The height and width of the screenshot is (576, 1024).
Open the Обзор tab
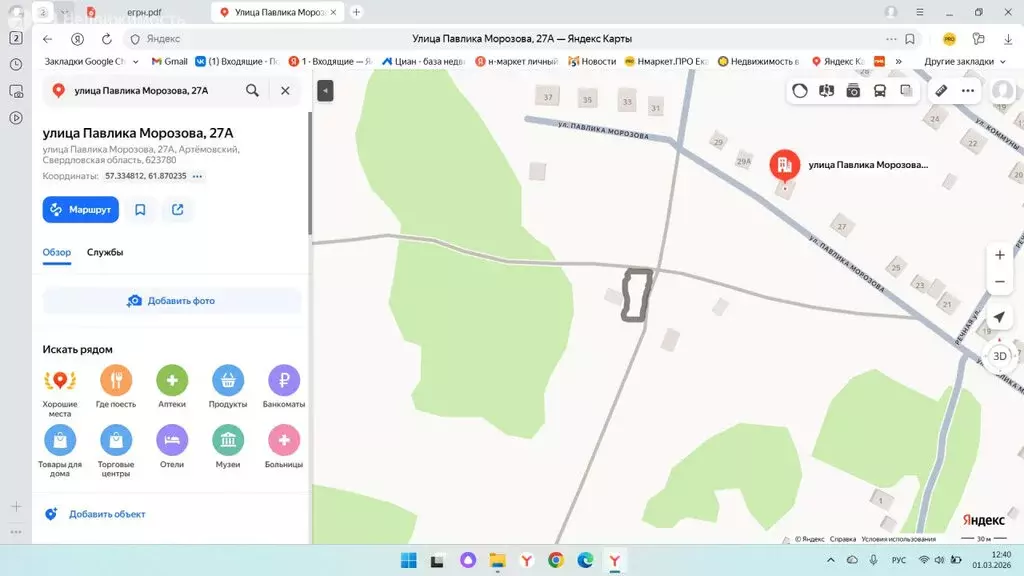click(57, 253)
